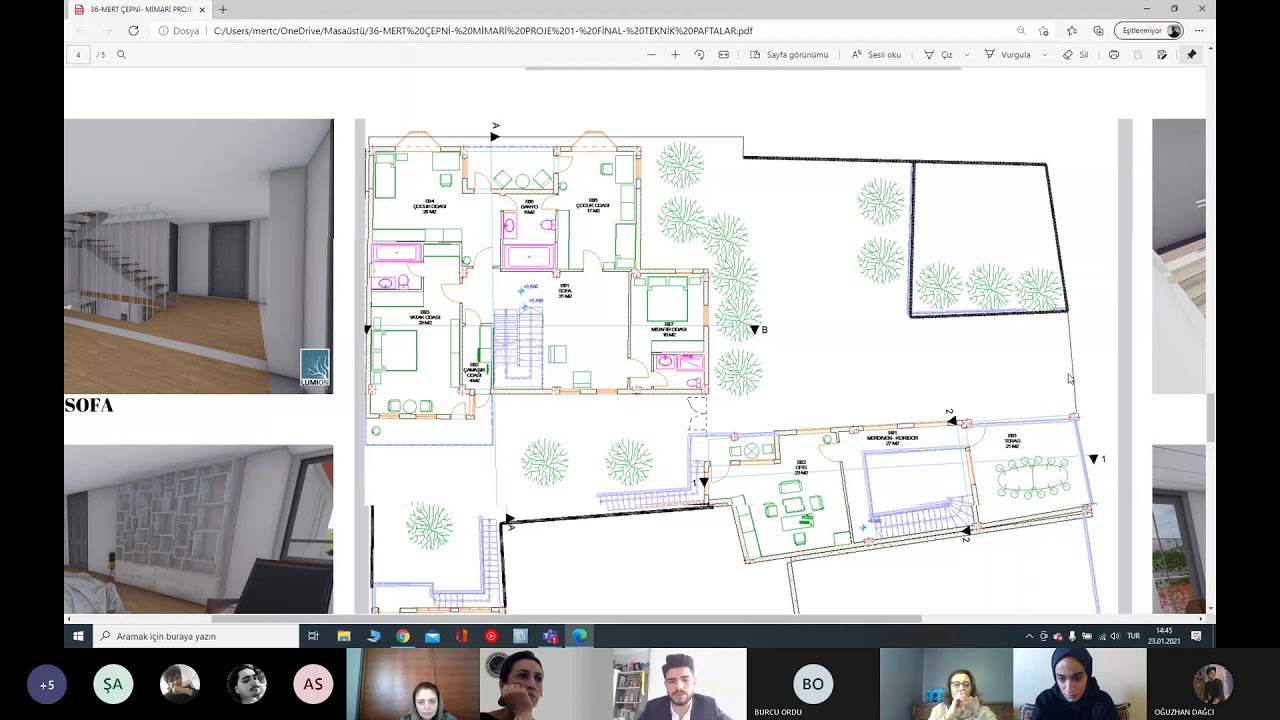Open Edge settings and more menu
The height and width of the screenshot is (720, 1280).
click(1199, 31)
